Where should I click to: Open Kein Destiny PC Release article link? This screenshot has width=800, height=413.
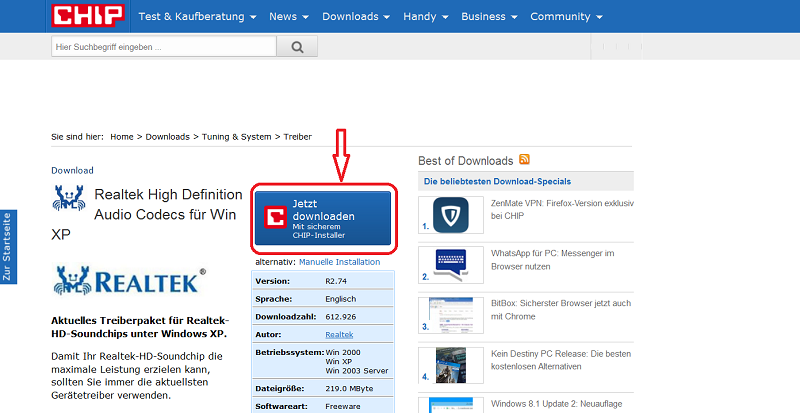[561, 360]
